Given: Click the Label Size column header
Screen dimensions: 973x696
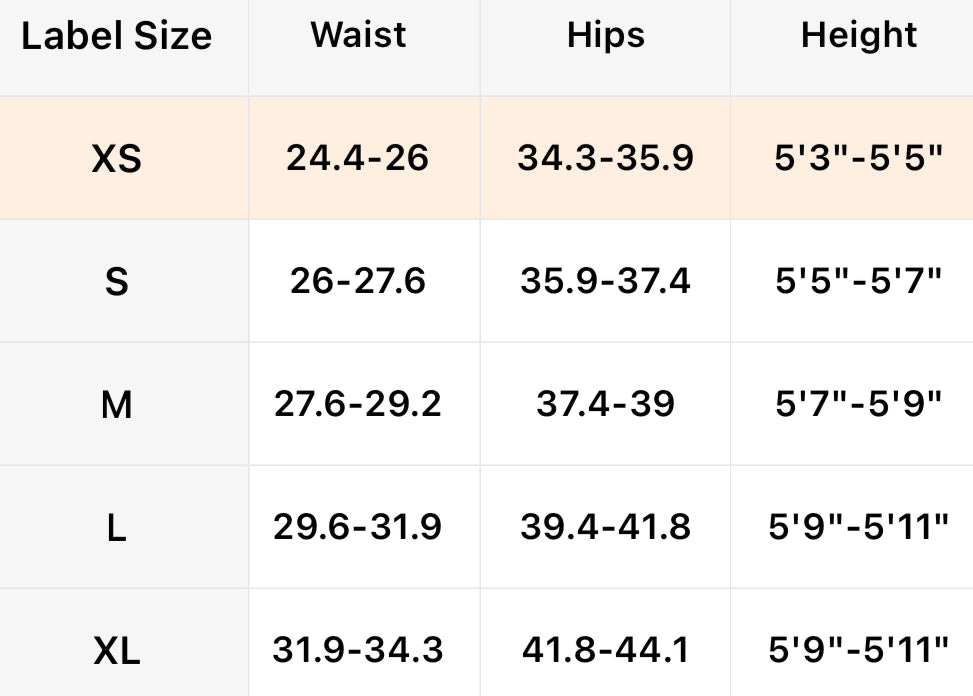Looking at the screenshot, I should 117,37.
